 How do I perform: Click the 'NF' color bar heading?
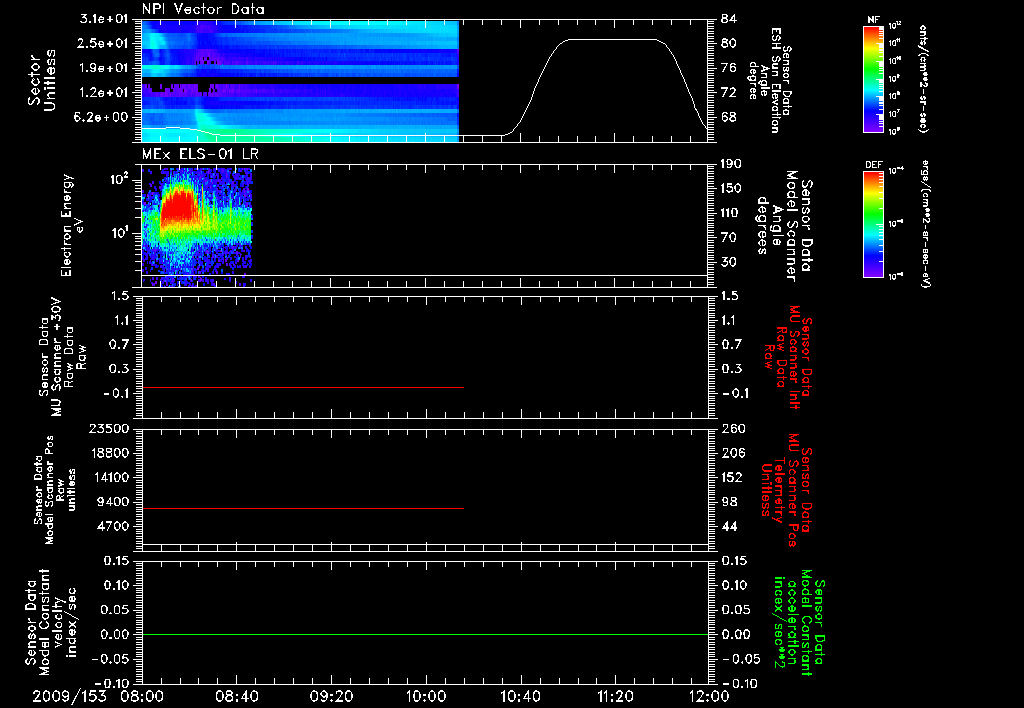pyautogui.click(x=873, y=20)
